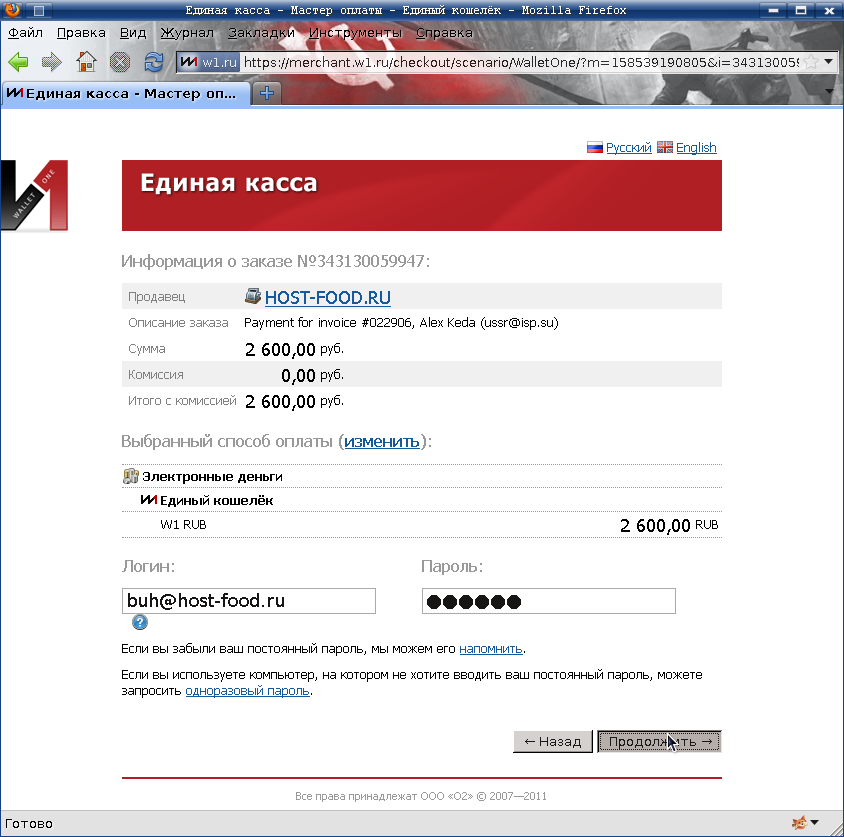Open the Файл menu

[25, 33]
